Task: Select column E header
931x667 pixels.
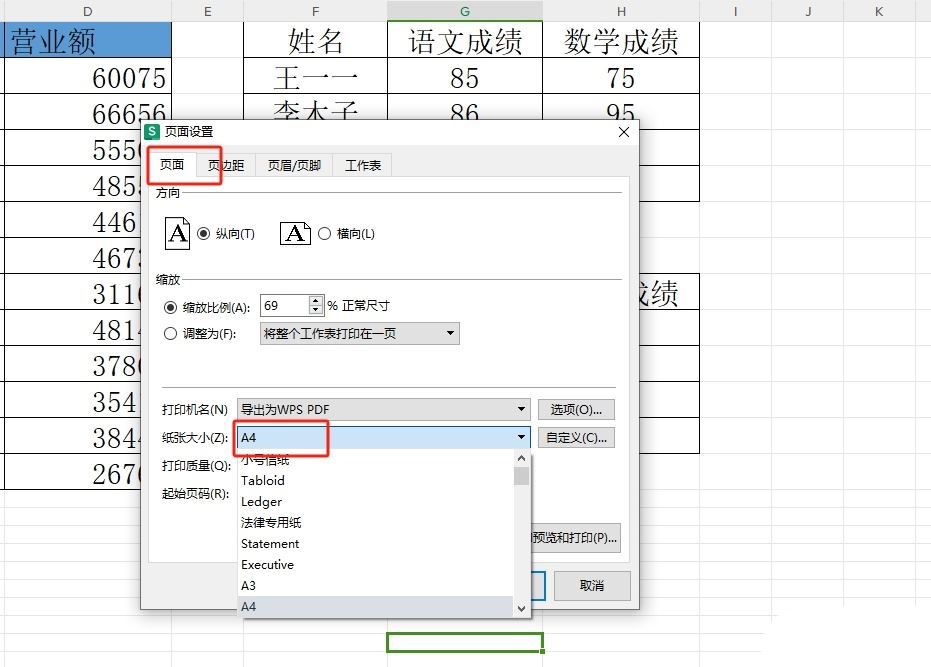Action: click(x=208, y=11)
